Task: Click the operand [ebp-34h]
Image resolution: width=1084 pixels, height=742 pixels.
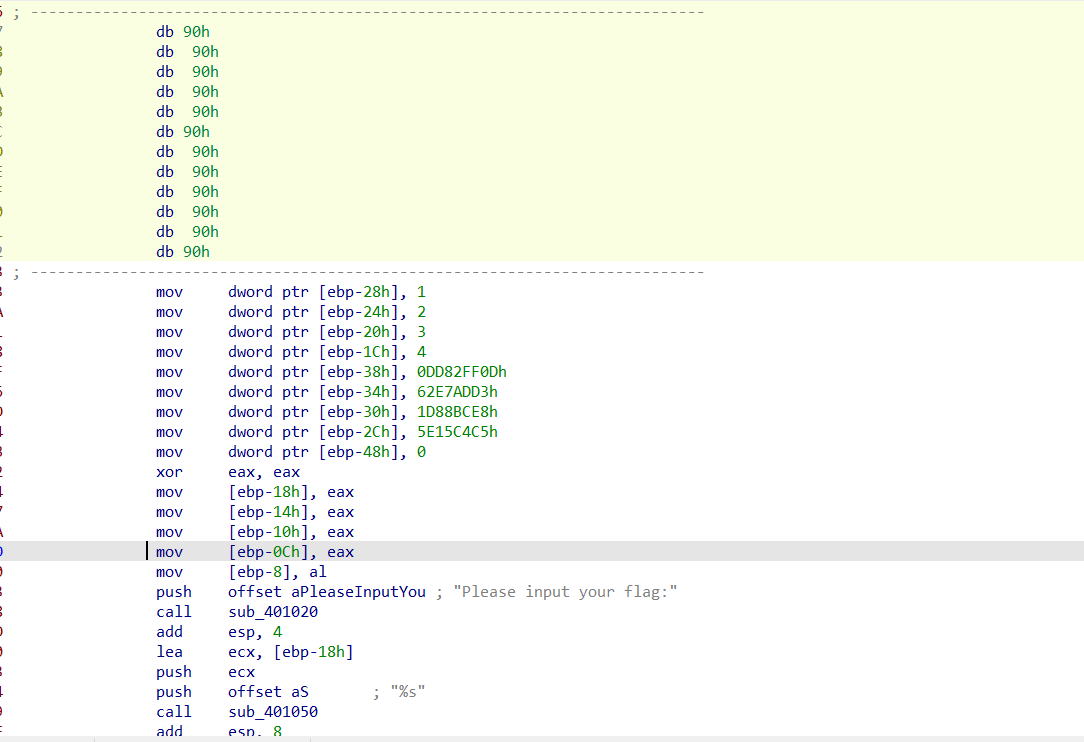Action: tap(359, 393)
